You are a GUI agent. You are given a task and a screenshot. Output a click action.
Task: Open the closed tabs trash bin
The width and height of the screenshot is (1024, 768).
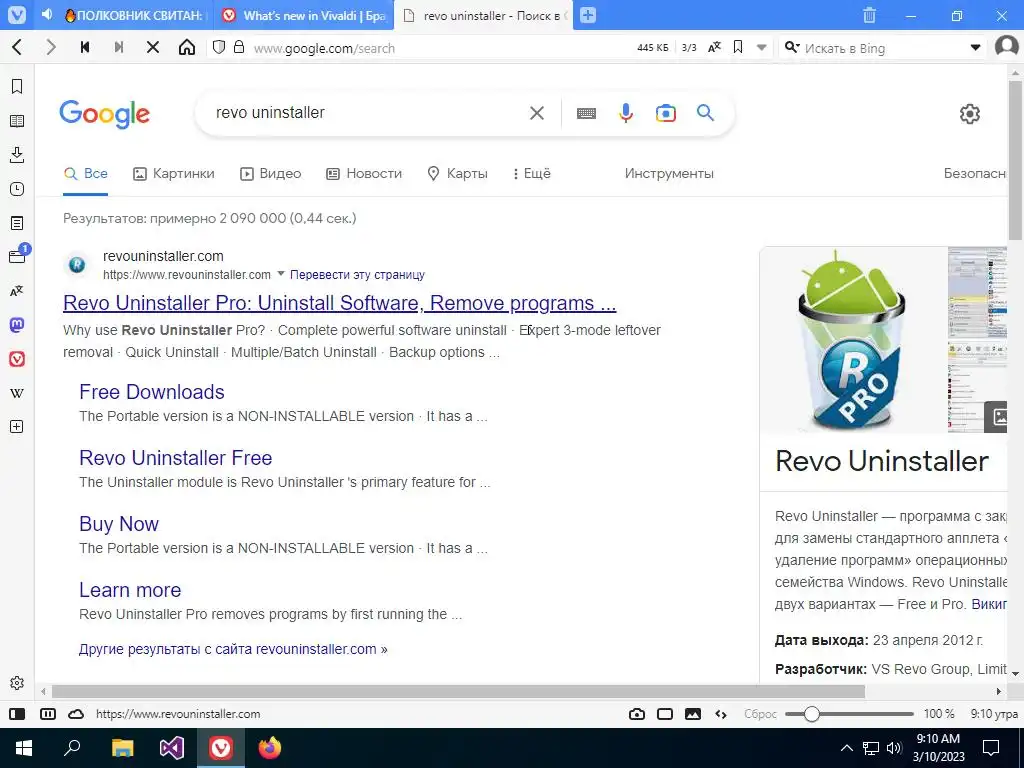point(869,15)
